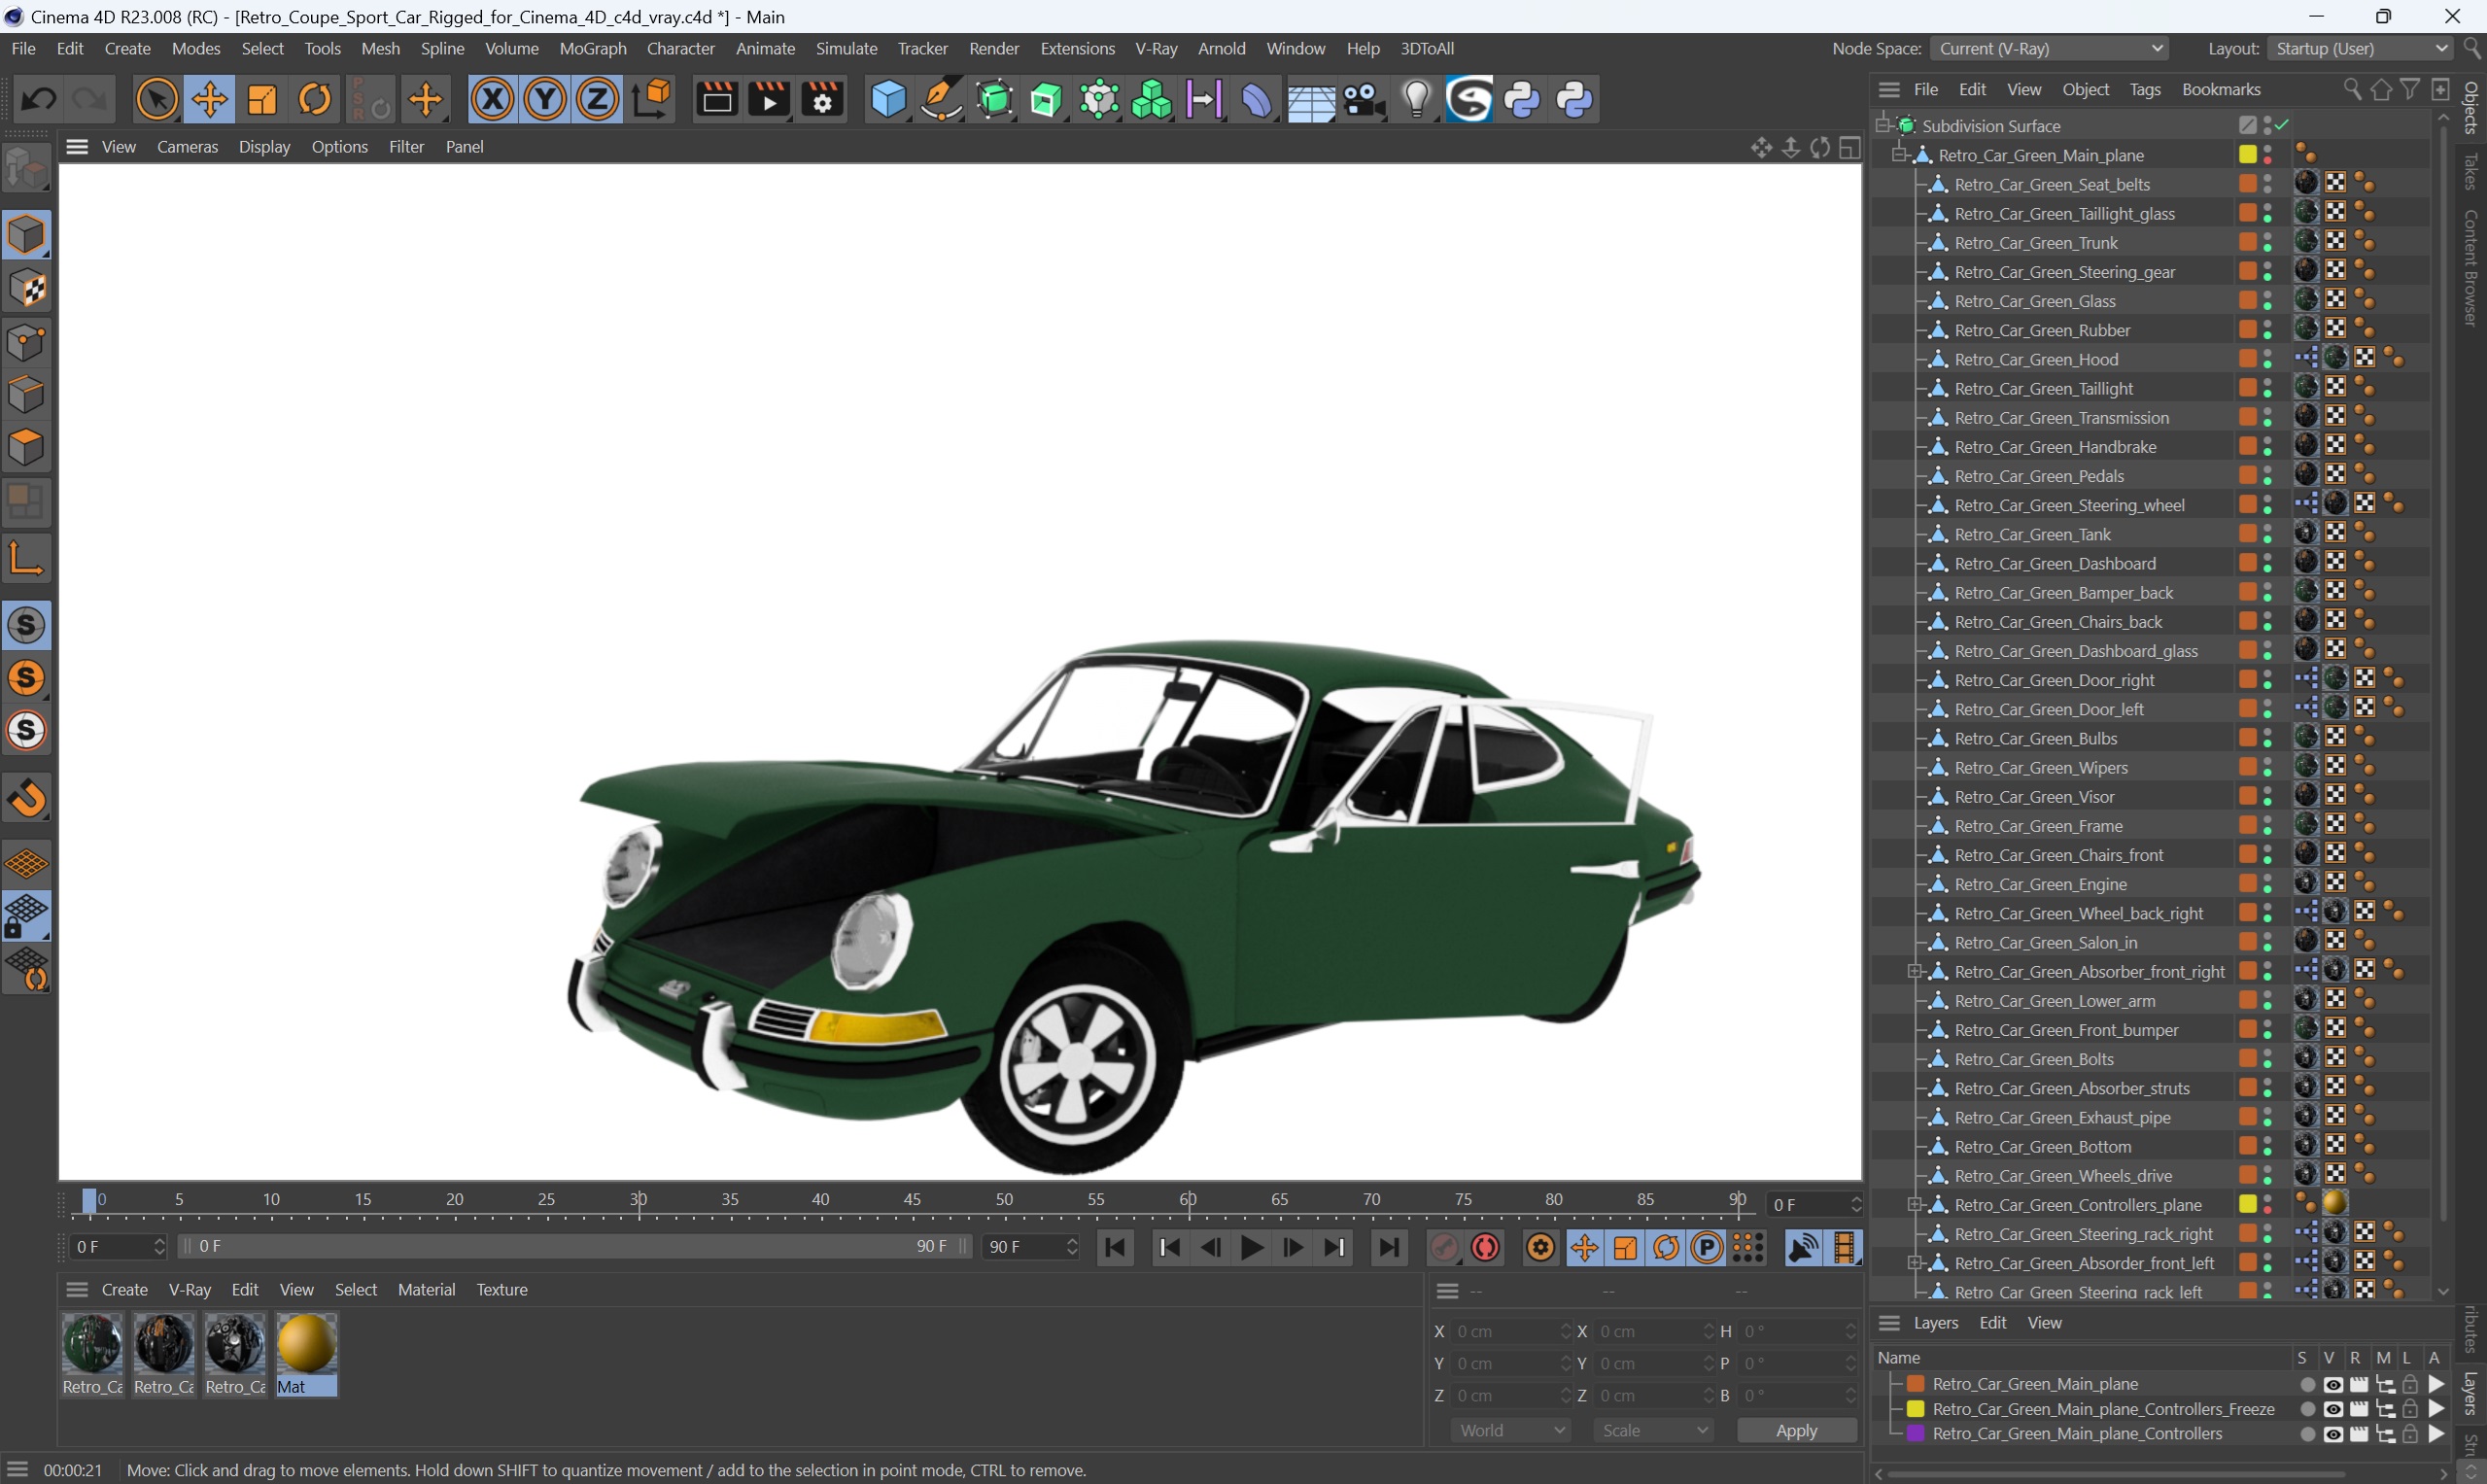Toggle visibility of Retro_Car_Green_Main_plane layer

pos(2333,1385)
